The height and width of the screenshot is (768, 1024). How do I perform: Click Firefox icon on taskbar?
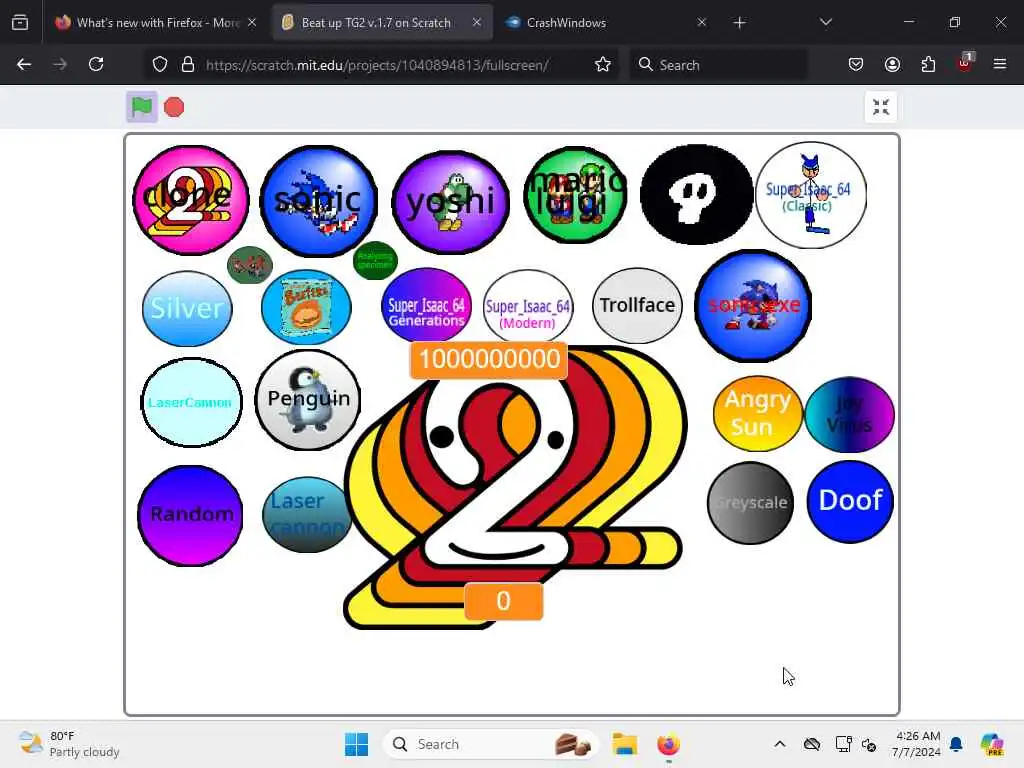(x=668, y=744)
